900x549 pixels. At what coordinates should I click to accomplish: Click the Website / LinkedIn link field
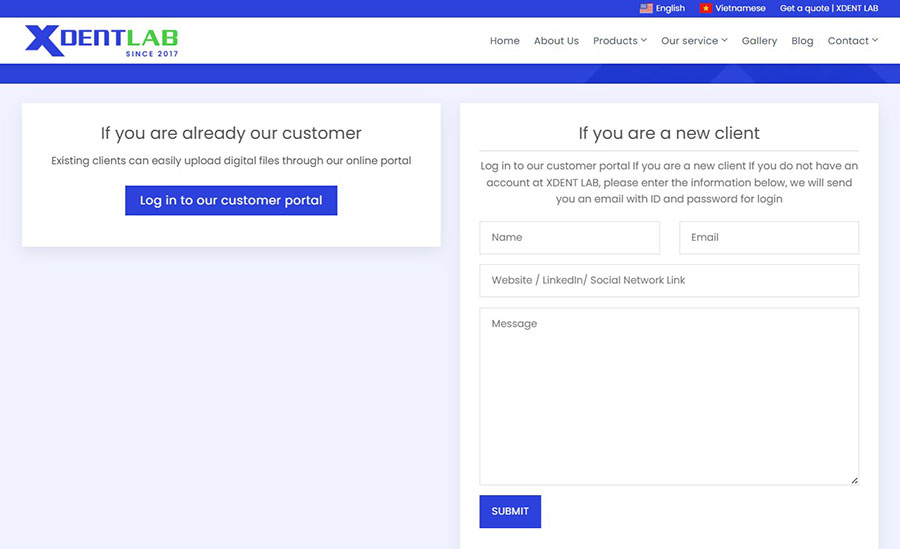(669, 281)
